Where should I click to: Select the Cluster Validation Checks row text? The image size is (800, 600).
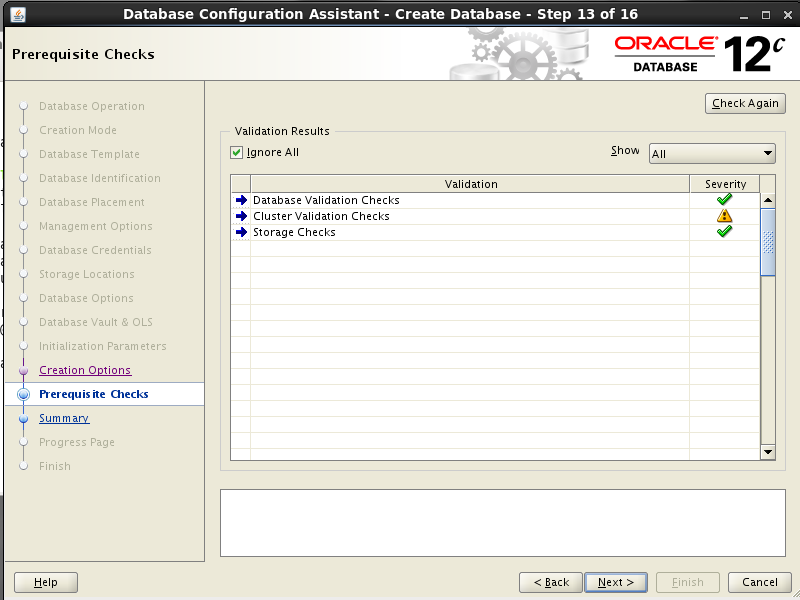point(321,216)
